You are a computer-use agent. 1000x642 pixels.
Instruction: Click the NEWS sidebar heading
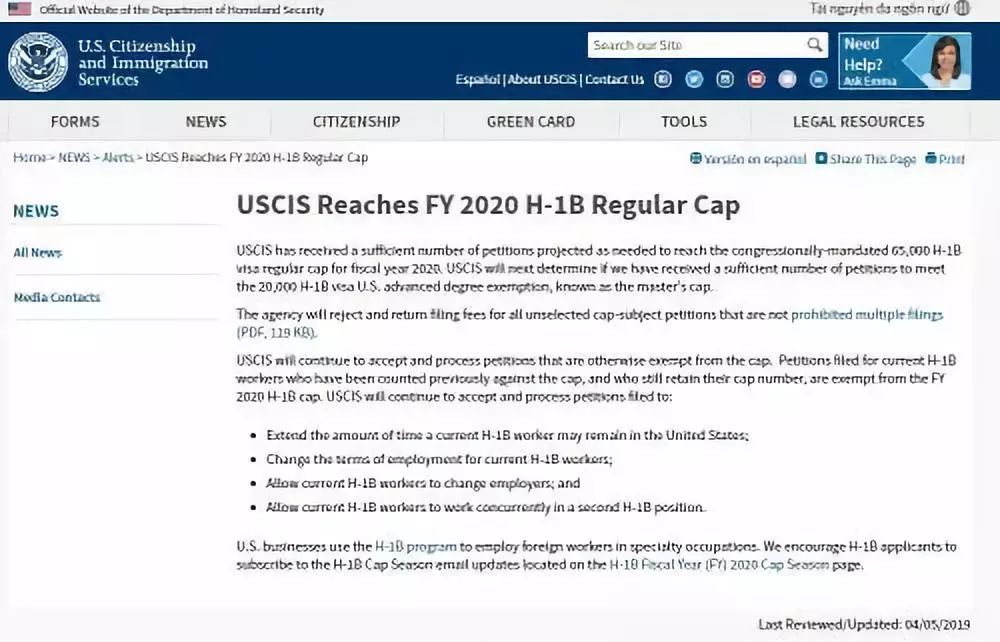[x=36, y=211]
